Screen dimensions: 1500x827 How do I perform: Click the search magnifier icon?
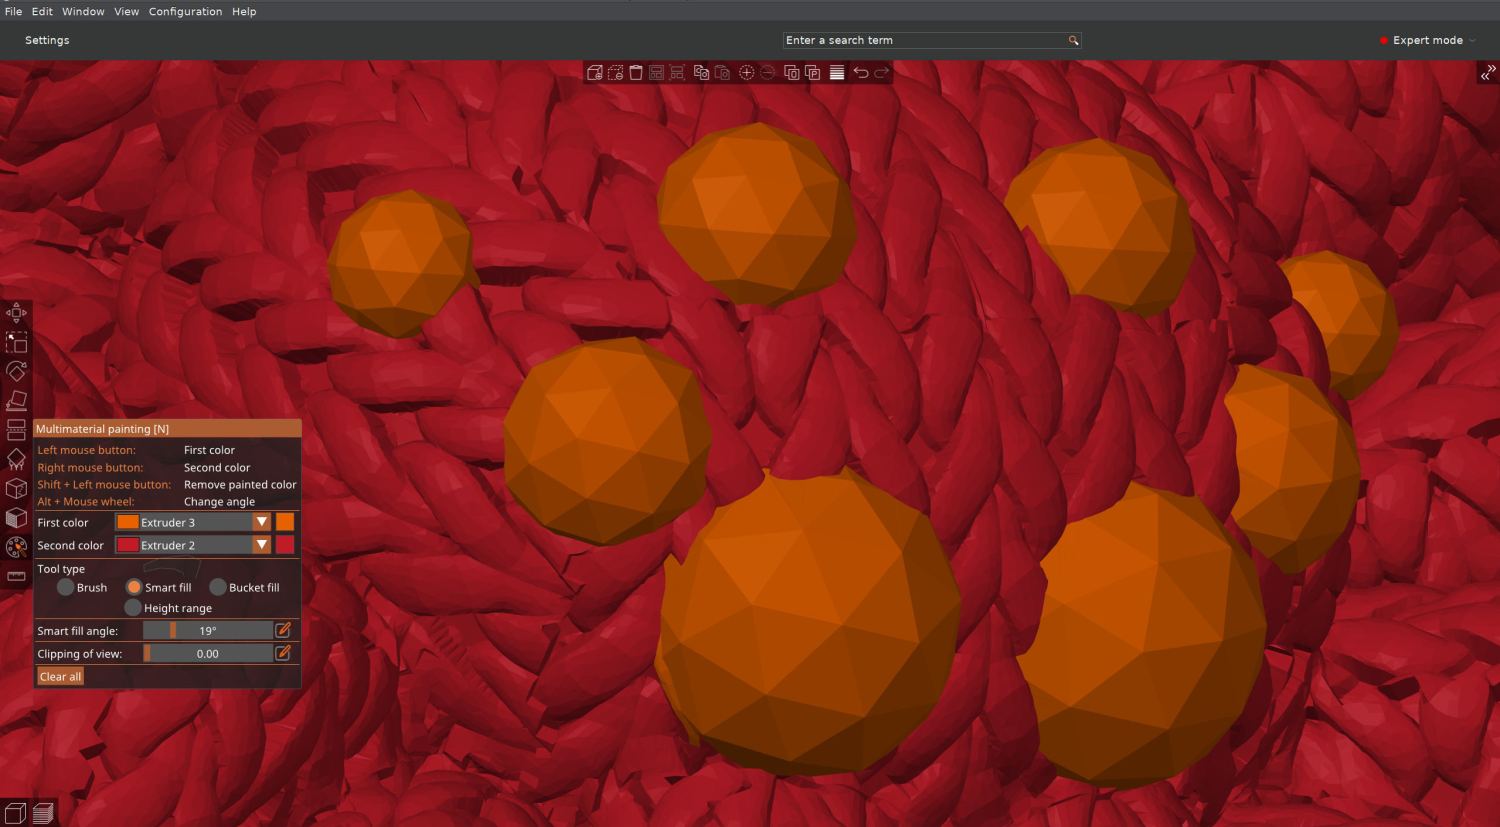tap(1073, 41)
